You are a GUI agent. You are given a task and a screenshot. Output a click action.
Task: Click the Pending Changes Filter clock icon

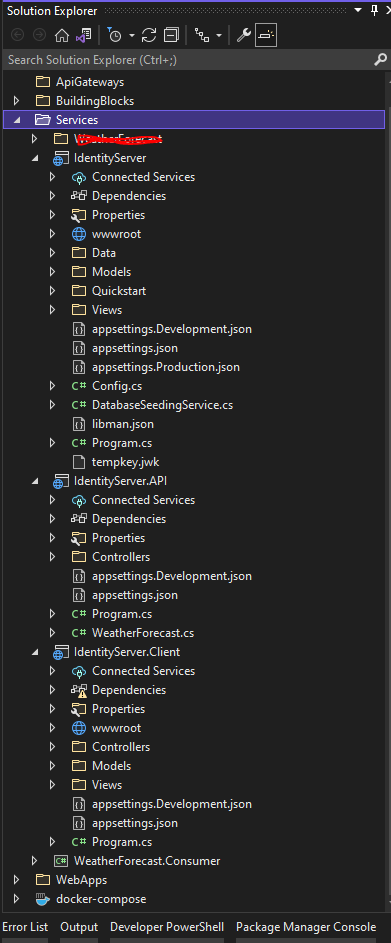tap(114, 35)
